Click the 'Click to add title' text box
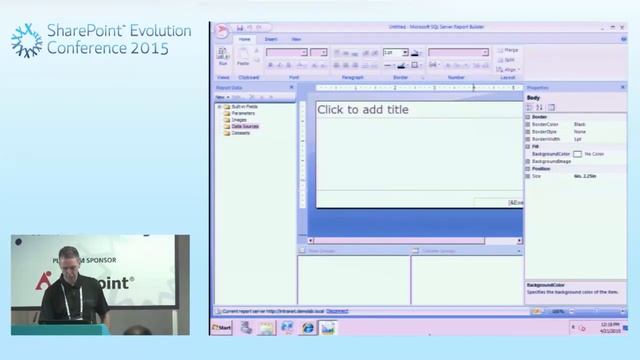The image size is (640, 360). tap(419, 110)
